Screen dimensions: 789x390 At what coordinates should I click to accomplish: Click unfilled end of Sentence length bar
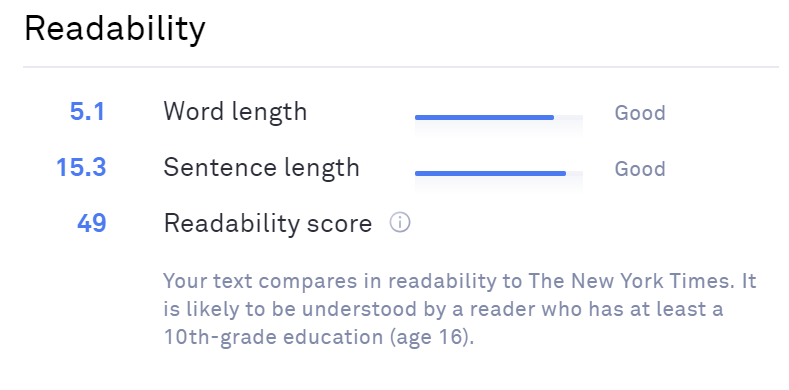click(x=575, y=173)
